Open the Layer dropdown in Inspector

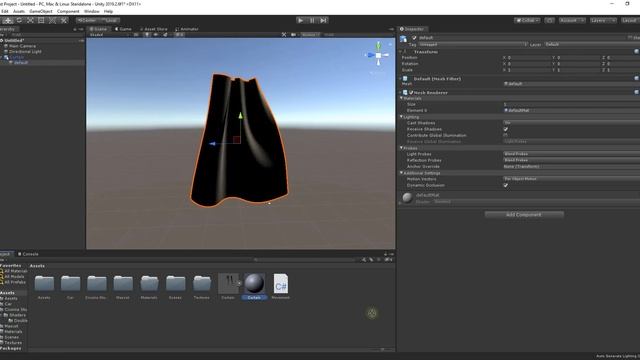(x=592, y=44)
